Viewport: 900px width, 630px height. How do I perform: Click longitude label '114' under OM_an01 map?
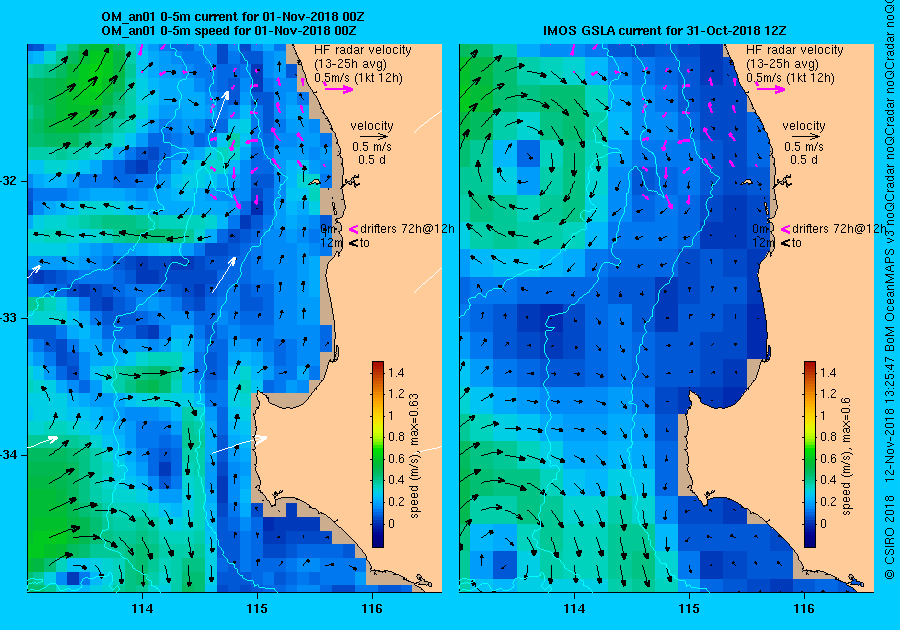coord(142,609)
